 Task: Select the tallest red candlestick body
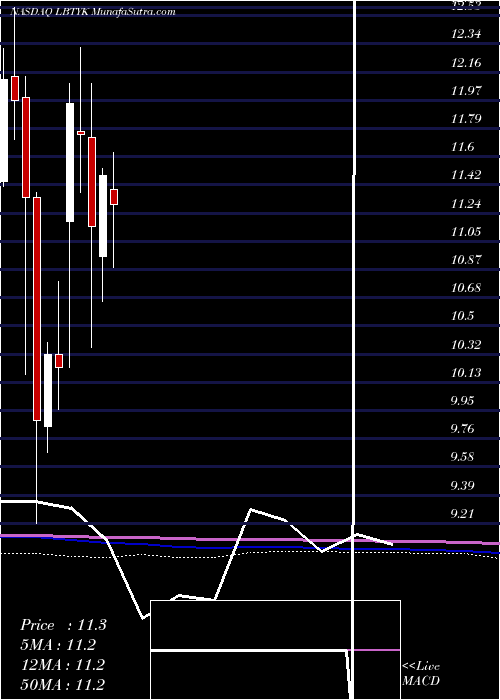point(37,309)
